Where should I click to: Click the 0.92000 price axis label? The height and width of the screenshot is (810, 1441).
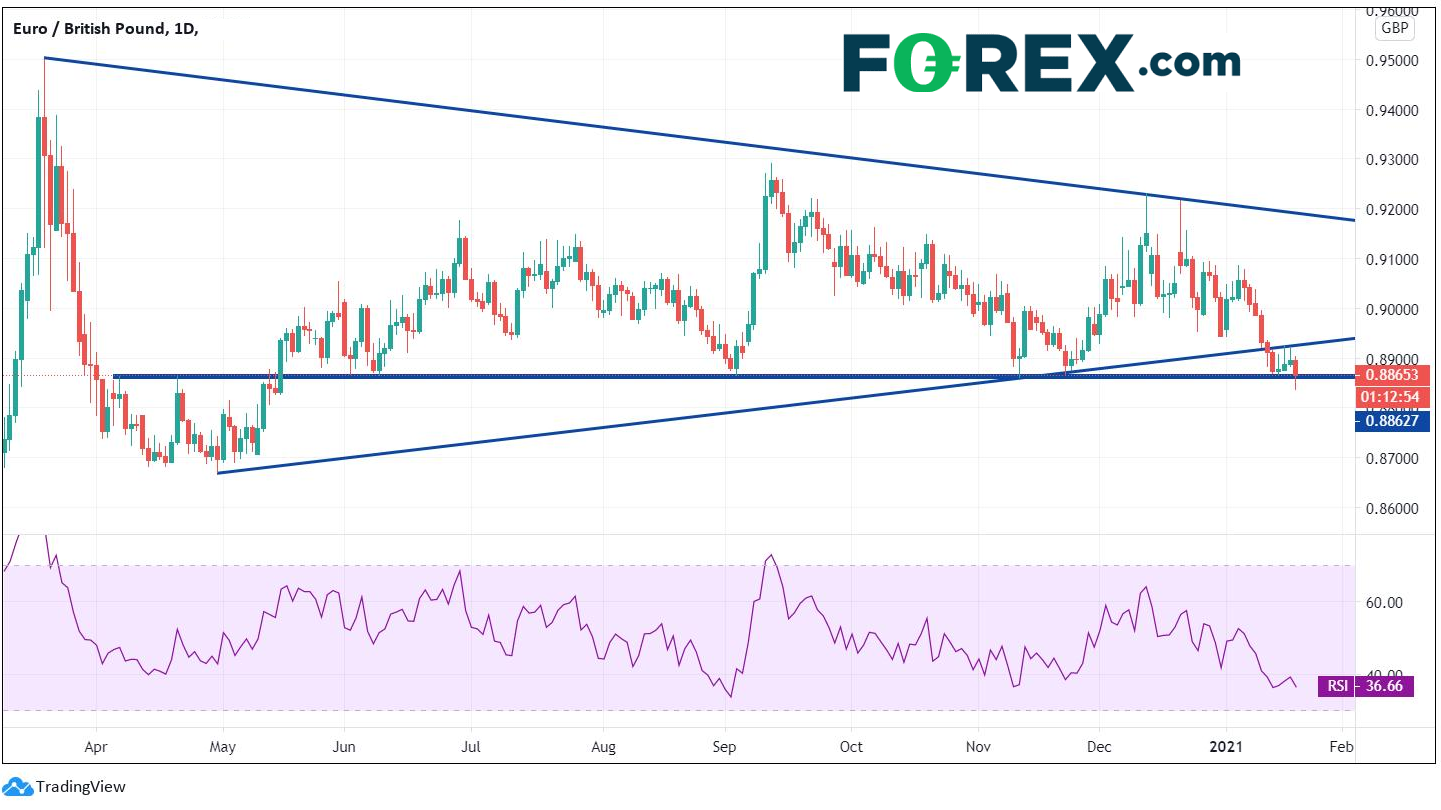[x=1393, y=210]
